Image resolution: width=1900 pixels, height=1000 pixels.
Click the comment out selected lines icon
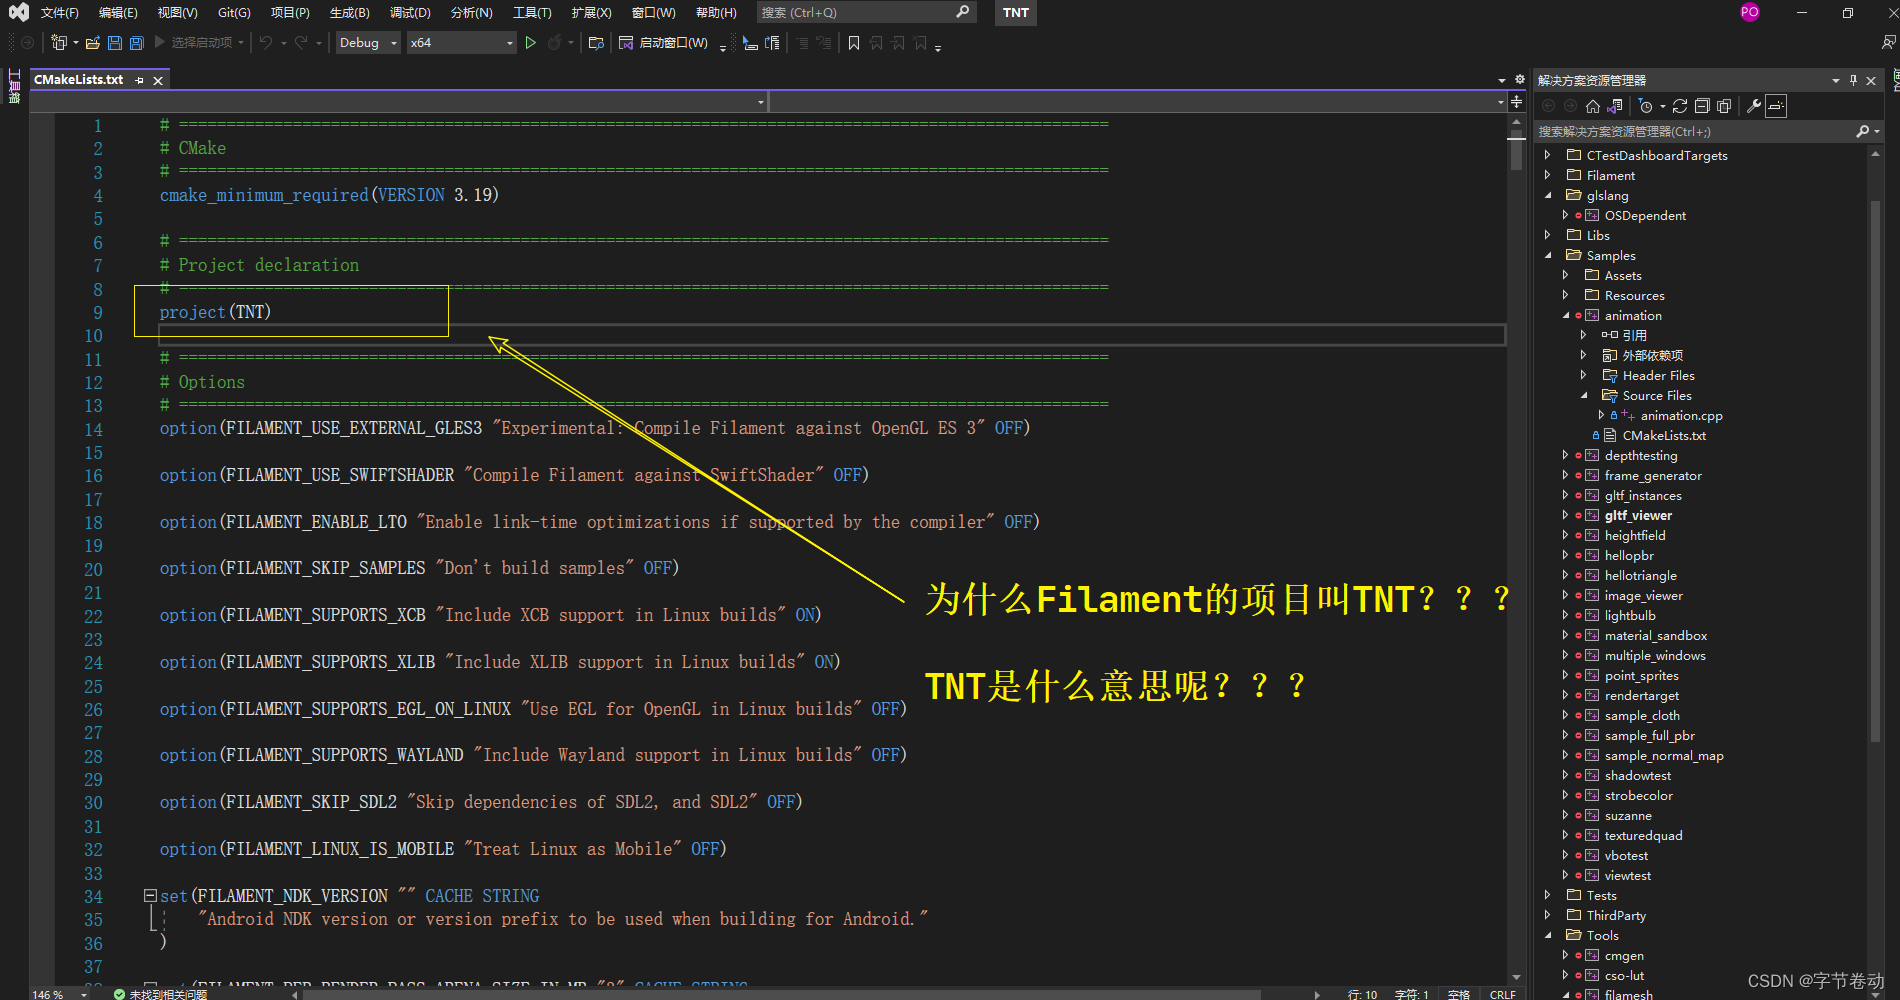pos(802,43)
